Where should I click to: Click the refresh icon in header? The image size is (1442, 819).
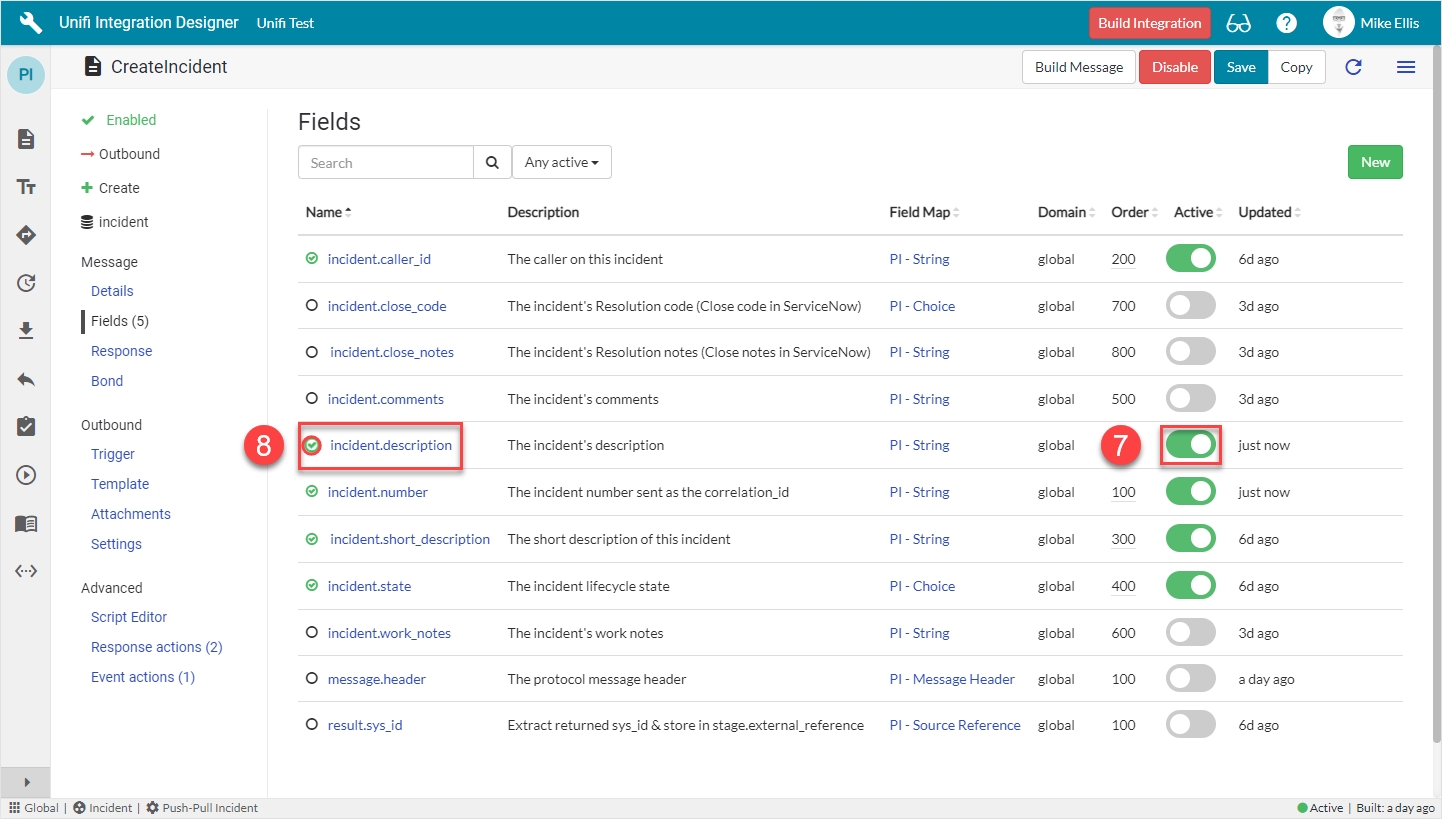tap(1353, 67)
